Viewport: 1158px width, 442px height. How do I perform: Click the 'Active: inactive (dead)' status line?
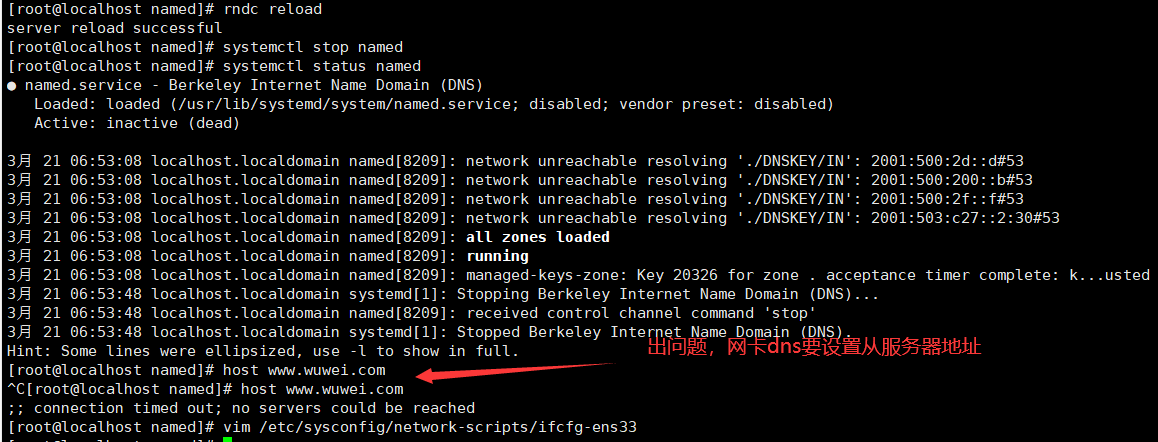pyautogui.click(x=137, y=123)
